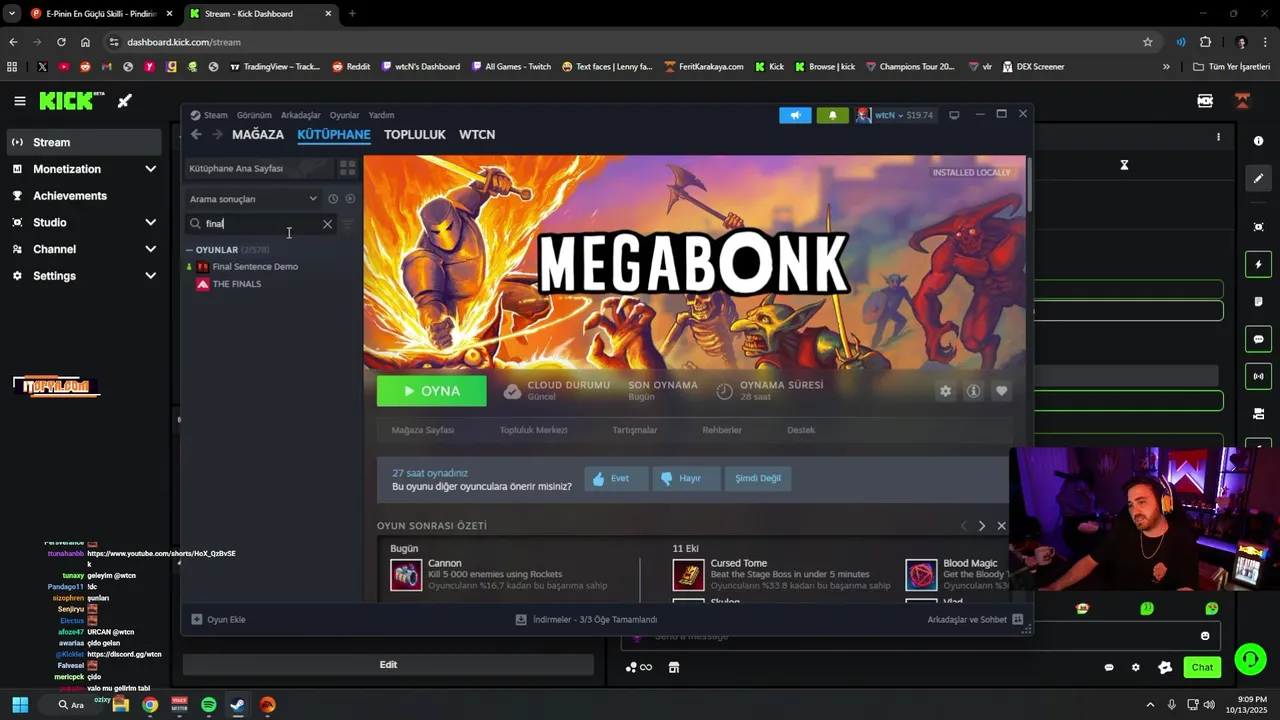Go to next post-game summary
The height and width of the screenshot is (720, 1280).
[982, 526]
